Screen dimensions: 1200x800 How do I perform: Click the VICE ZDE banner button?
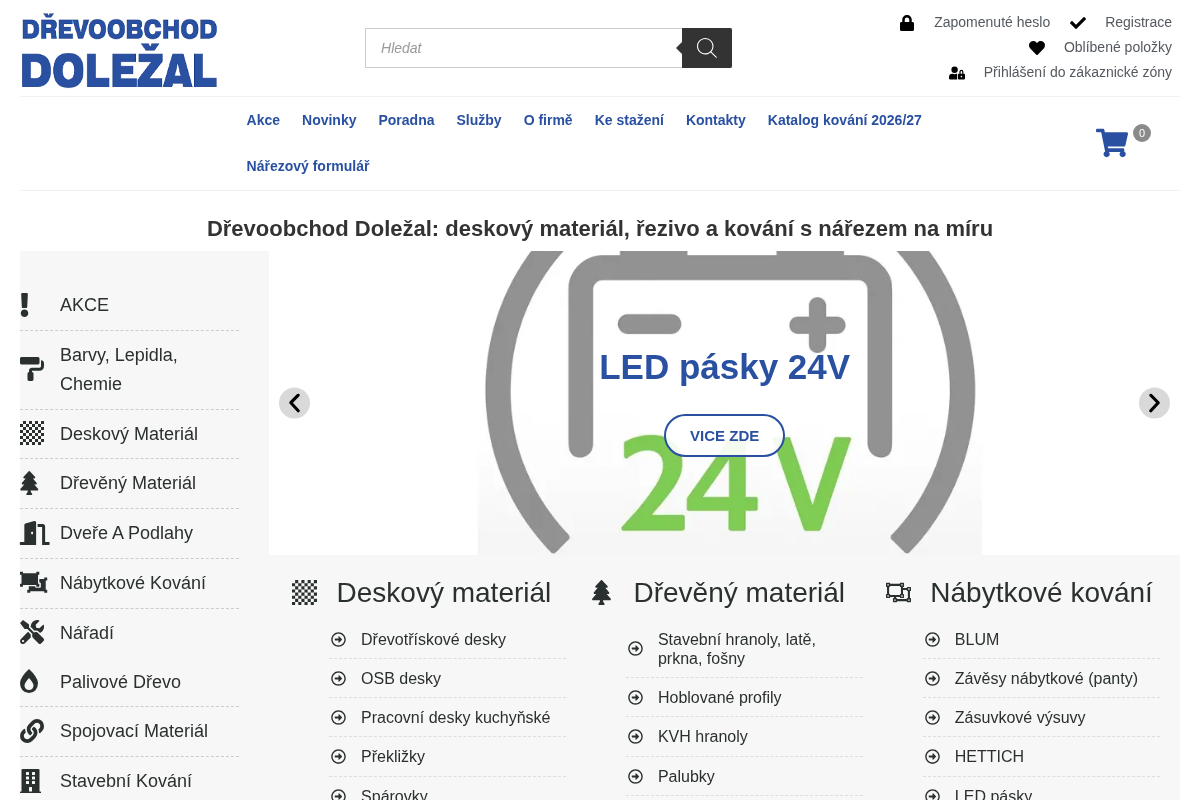(x=724, y=436)
